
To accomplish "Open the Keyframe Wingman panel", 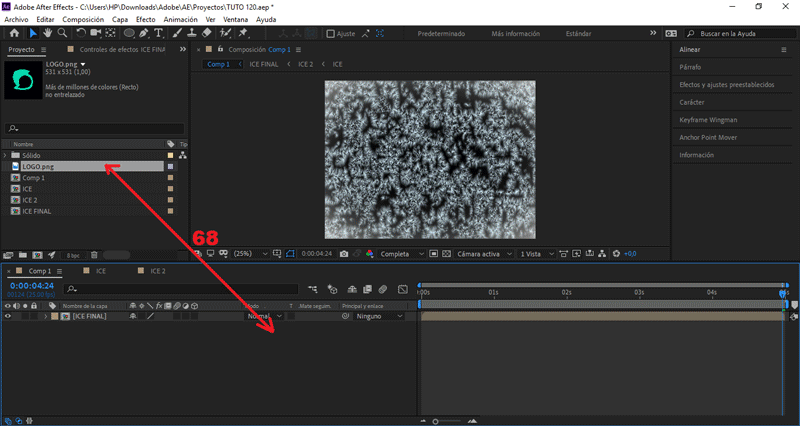I will click(708, 120).
